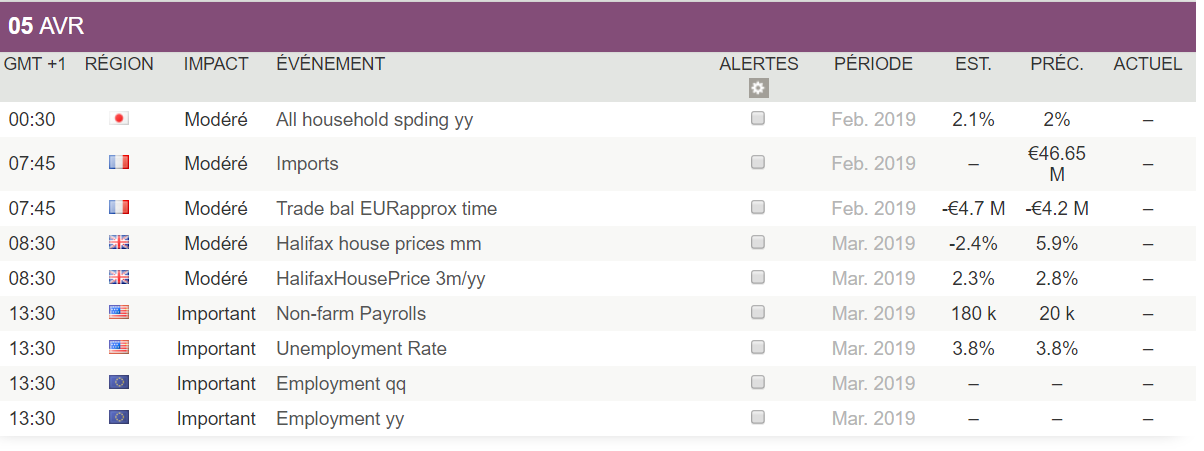Click the French flag in the Trade bal row
Image resolution: width=1204 pixels, height=451 pixels.
click(119, 208)
